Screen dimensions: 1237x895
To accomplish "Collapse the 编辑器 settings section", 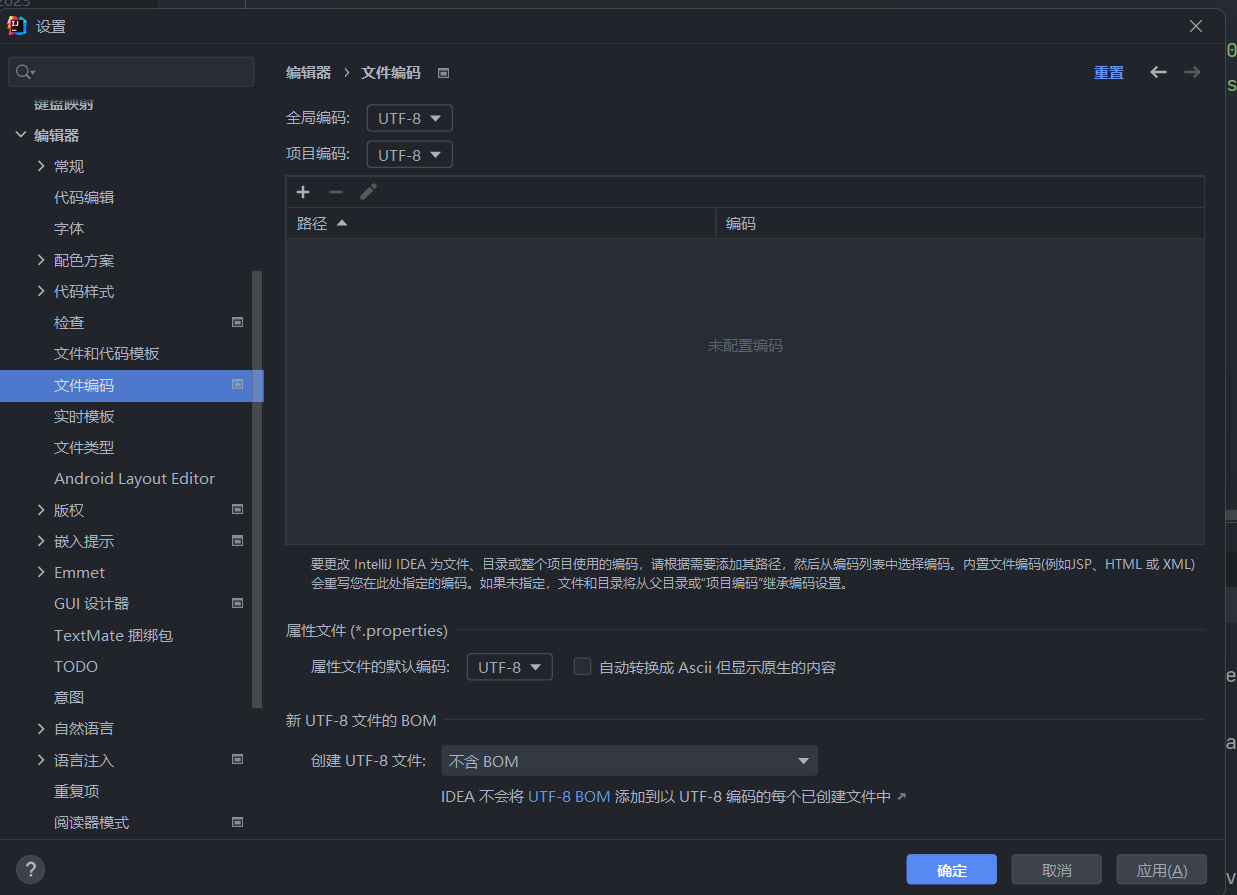I will click(x=21, y=135).
